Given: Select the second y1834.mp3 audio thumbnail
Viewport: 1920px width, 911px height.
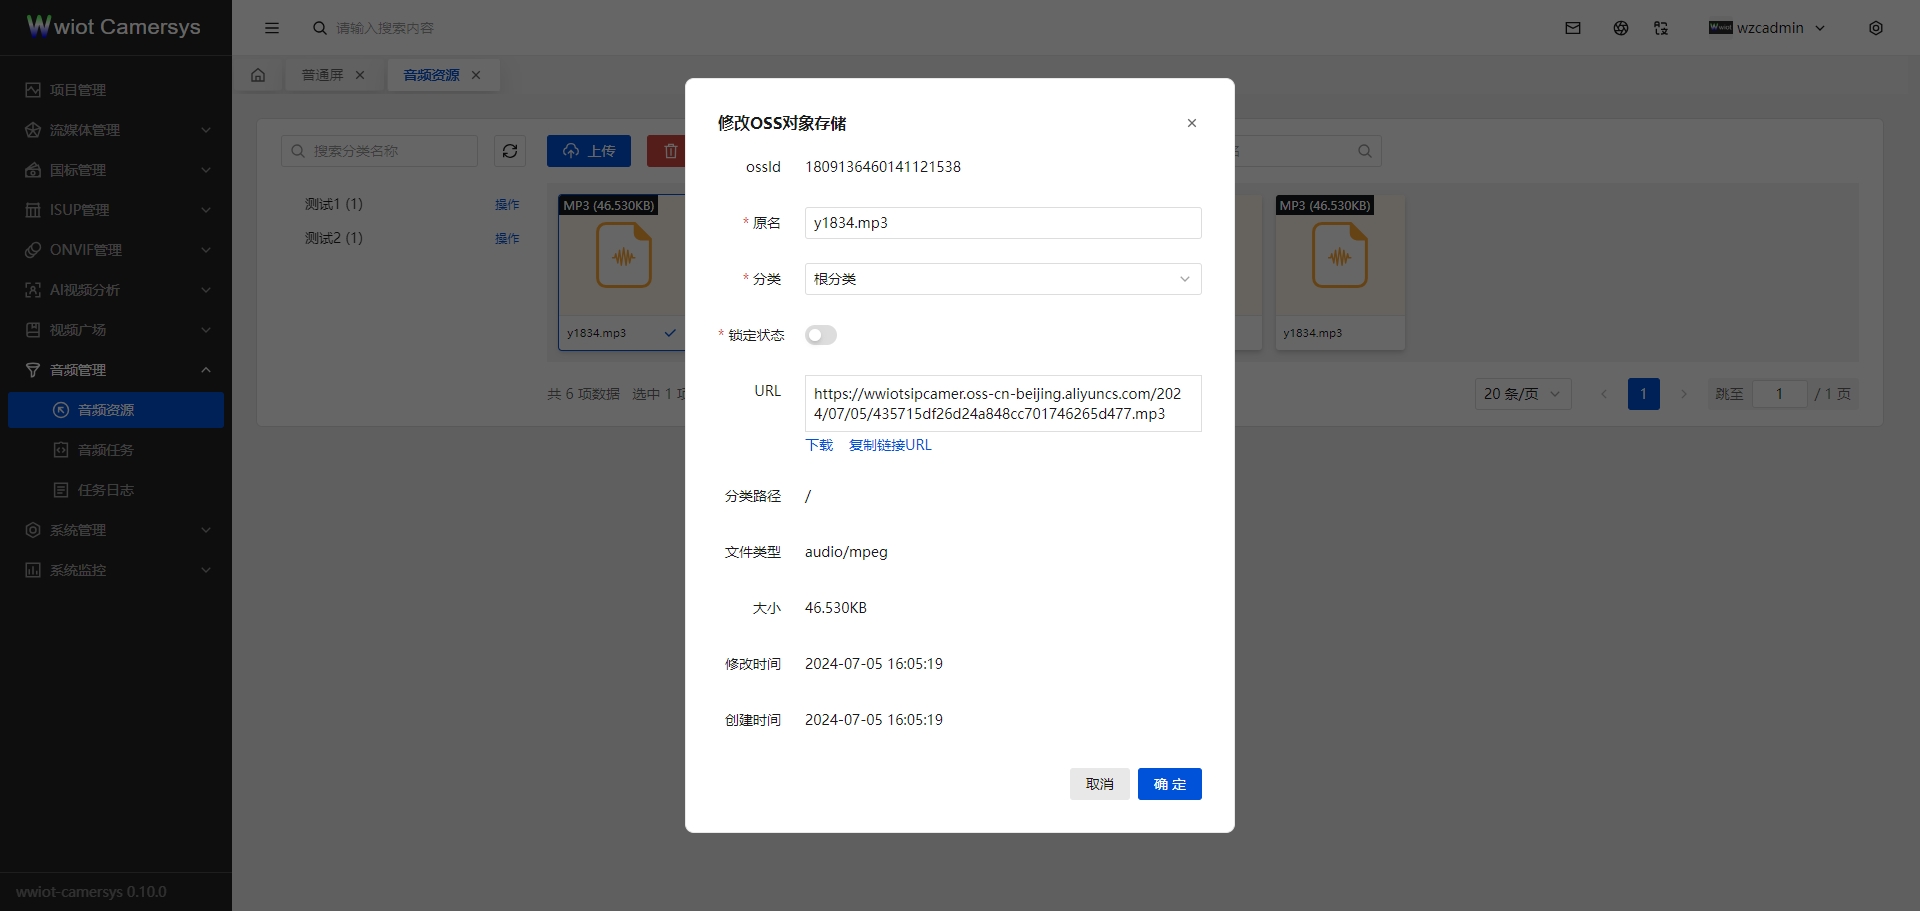Looking at the screenshot, I should pyautogui.click(x=1339, y=270).
